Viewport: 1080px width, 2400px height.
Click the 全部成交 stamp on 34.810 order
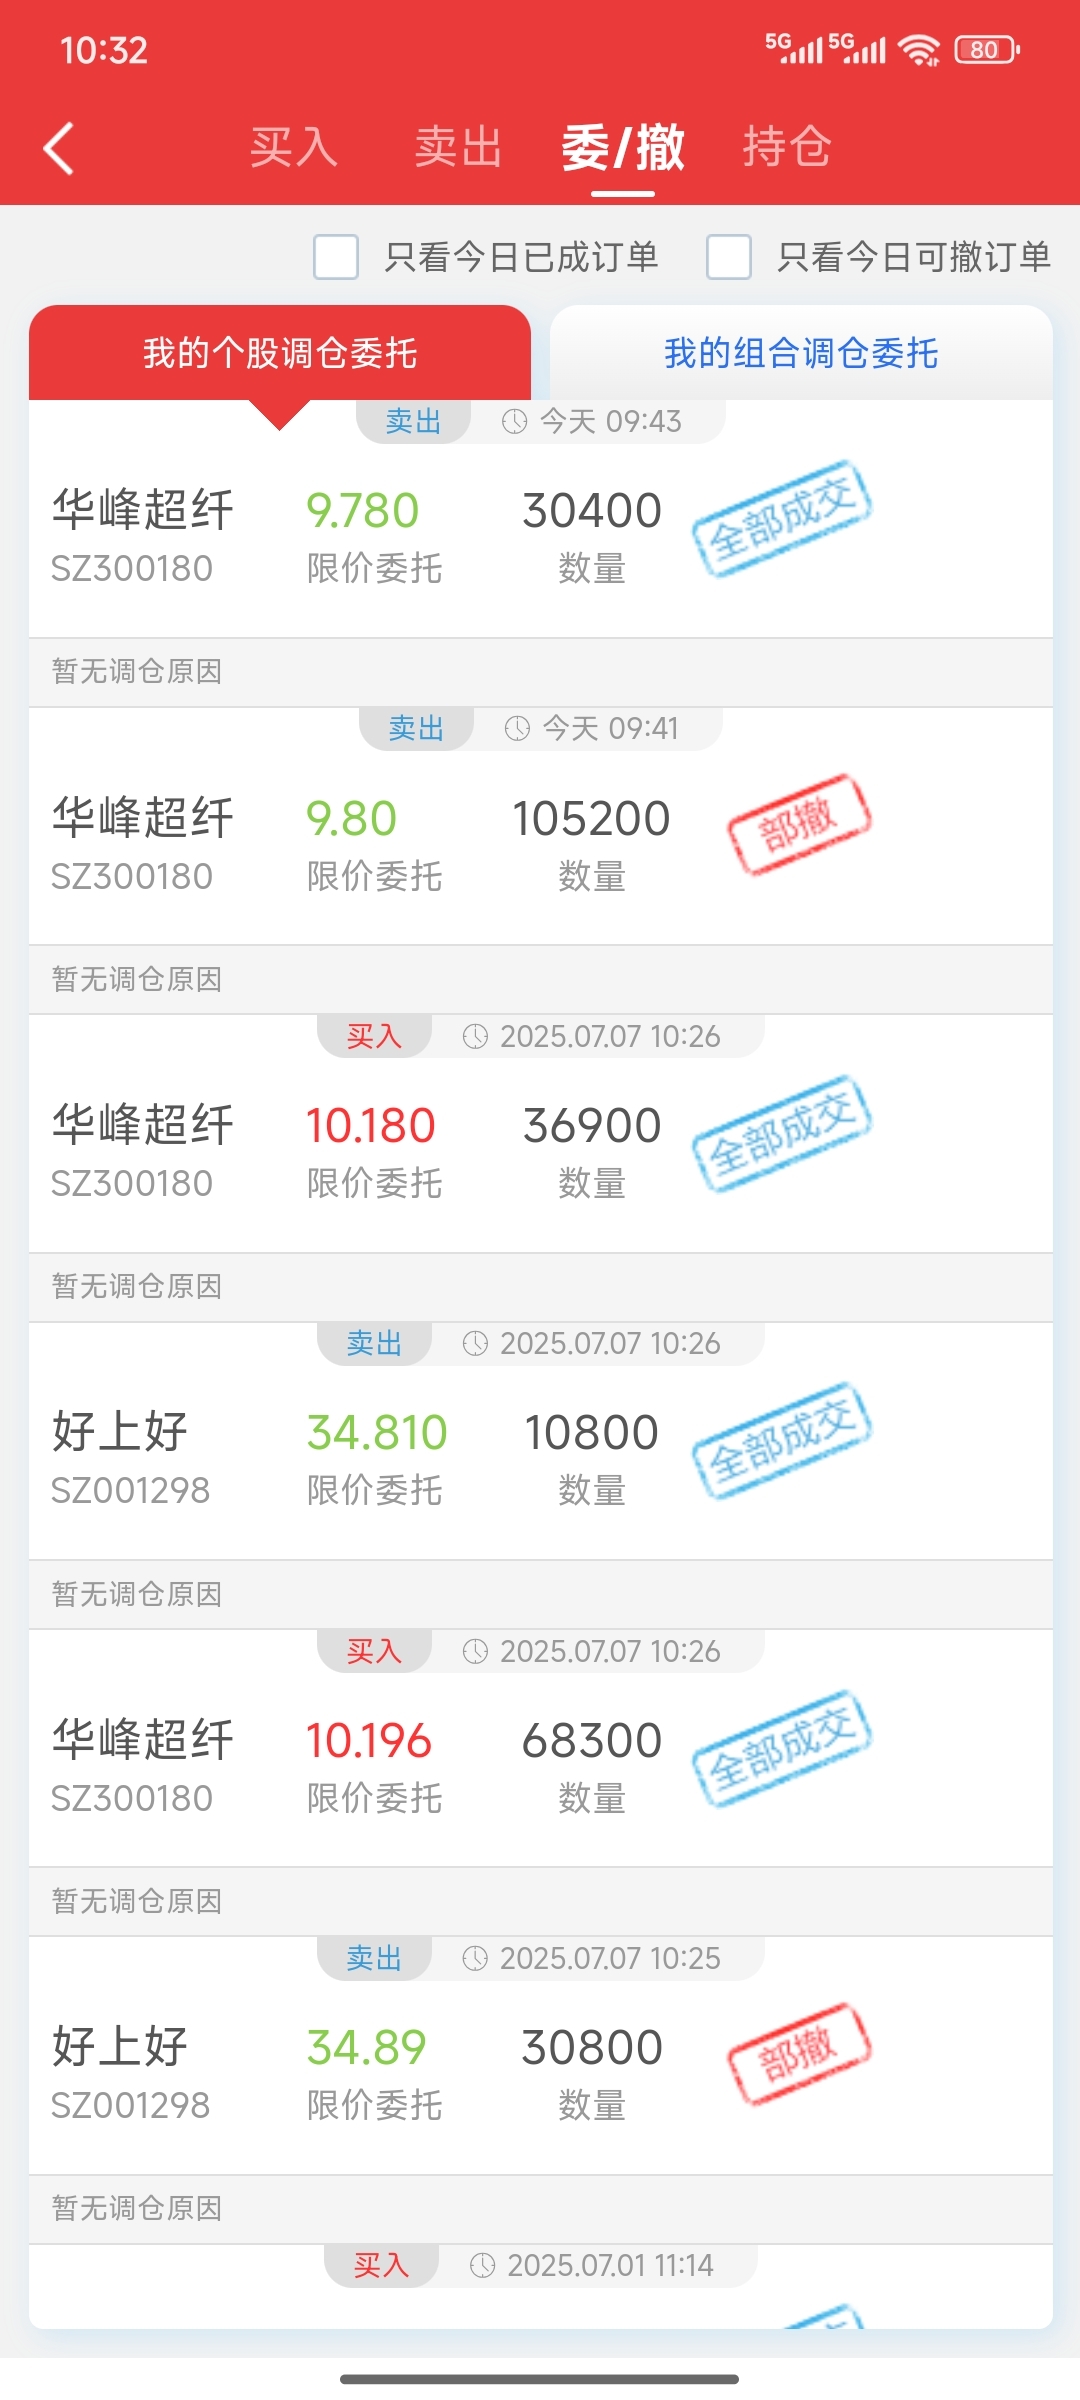[x=782, y=1440]
